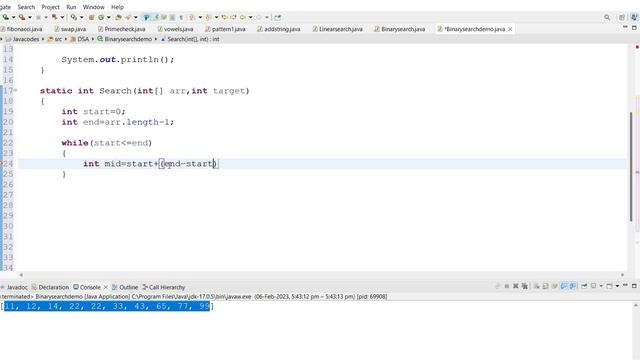Toggle Pin Console button

tap(584, 286)
